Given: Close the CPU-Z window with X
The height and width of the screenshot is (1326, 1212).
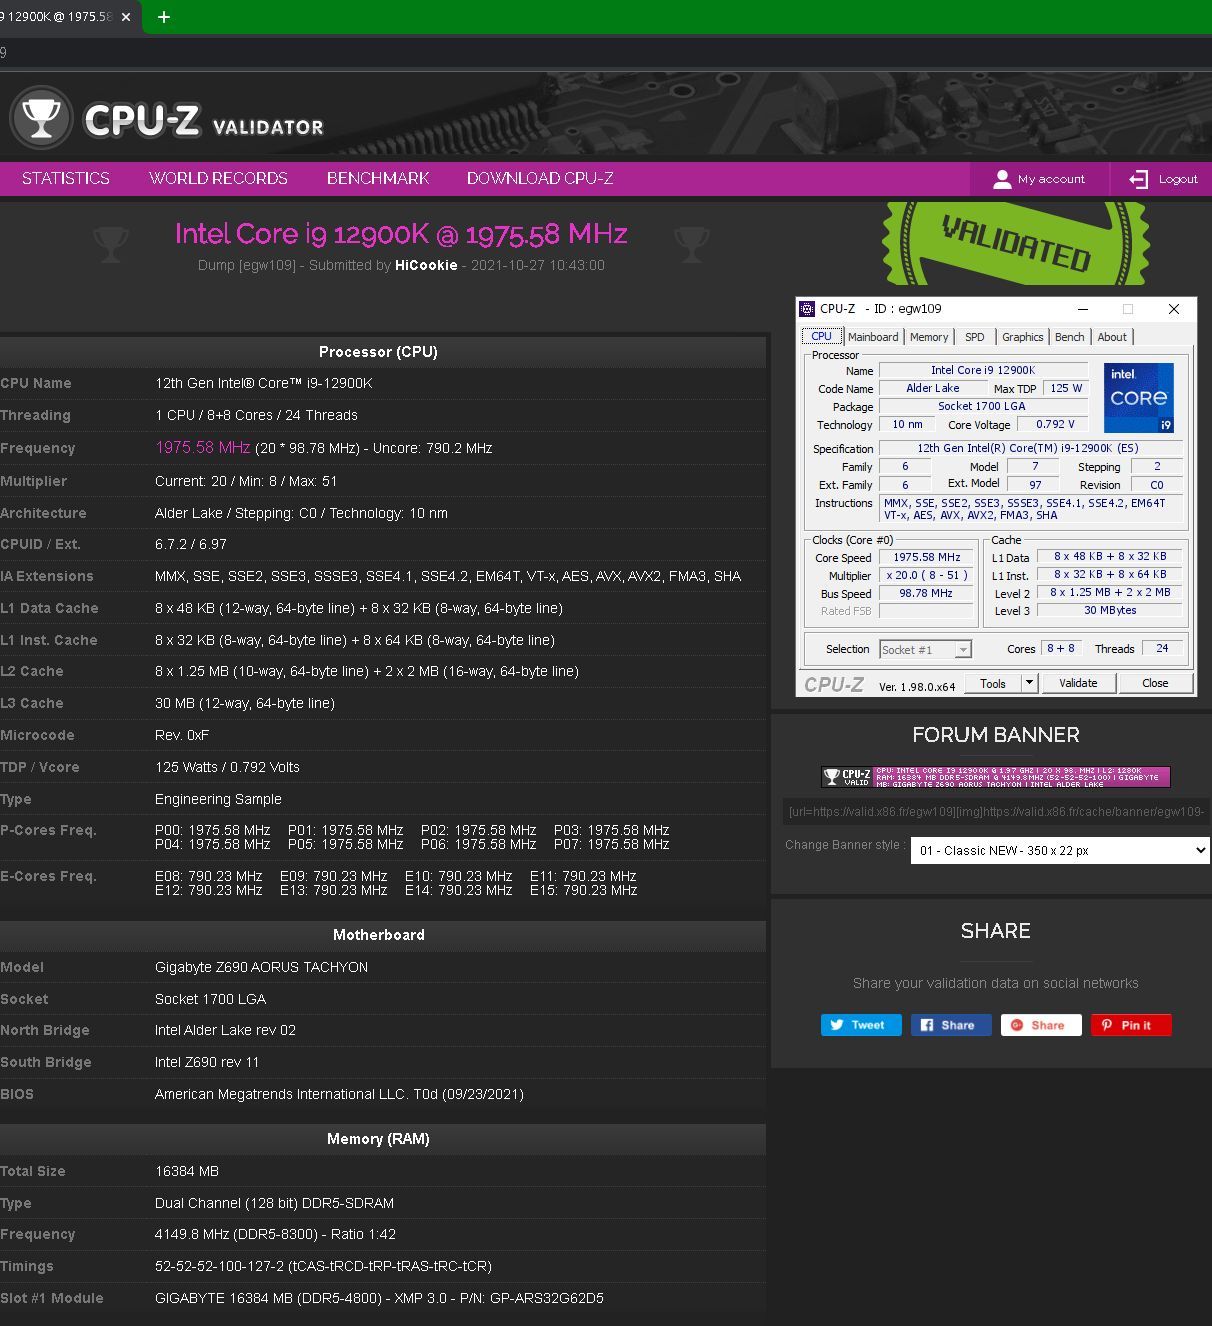Looking at the screenshot, I should (1174, 309).
